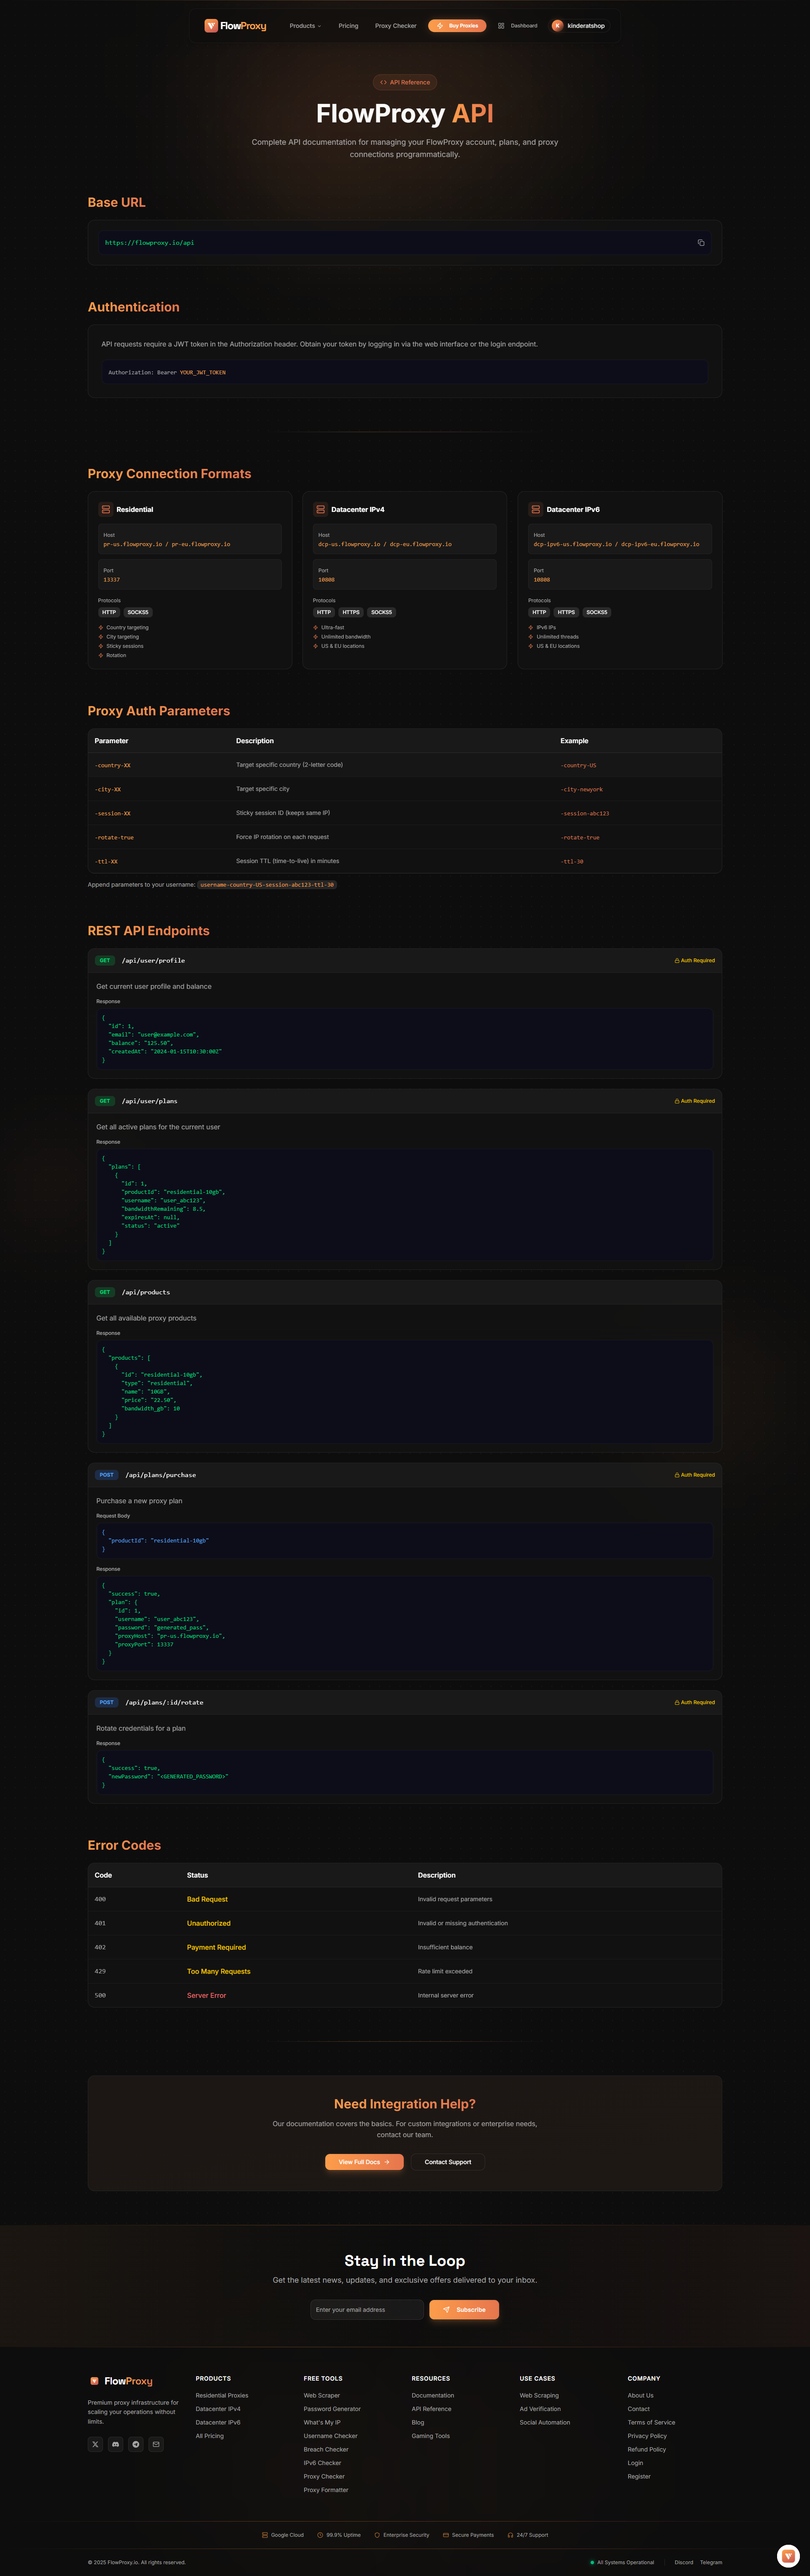
Task: Click the FlowProxy logo in navbar
Action: [235, 26]
